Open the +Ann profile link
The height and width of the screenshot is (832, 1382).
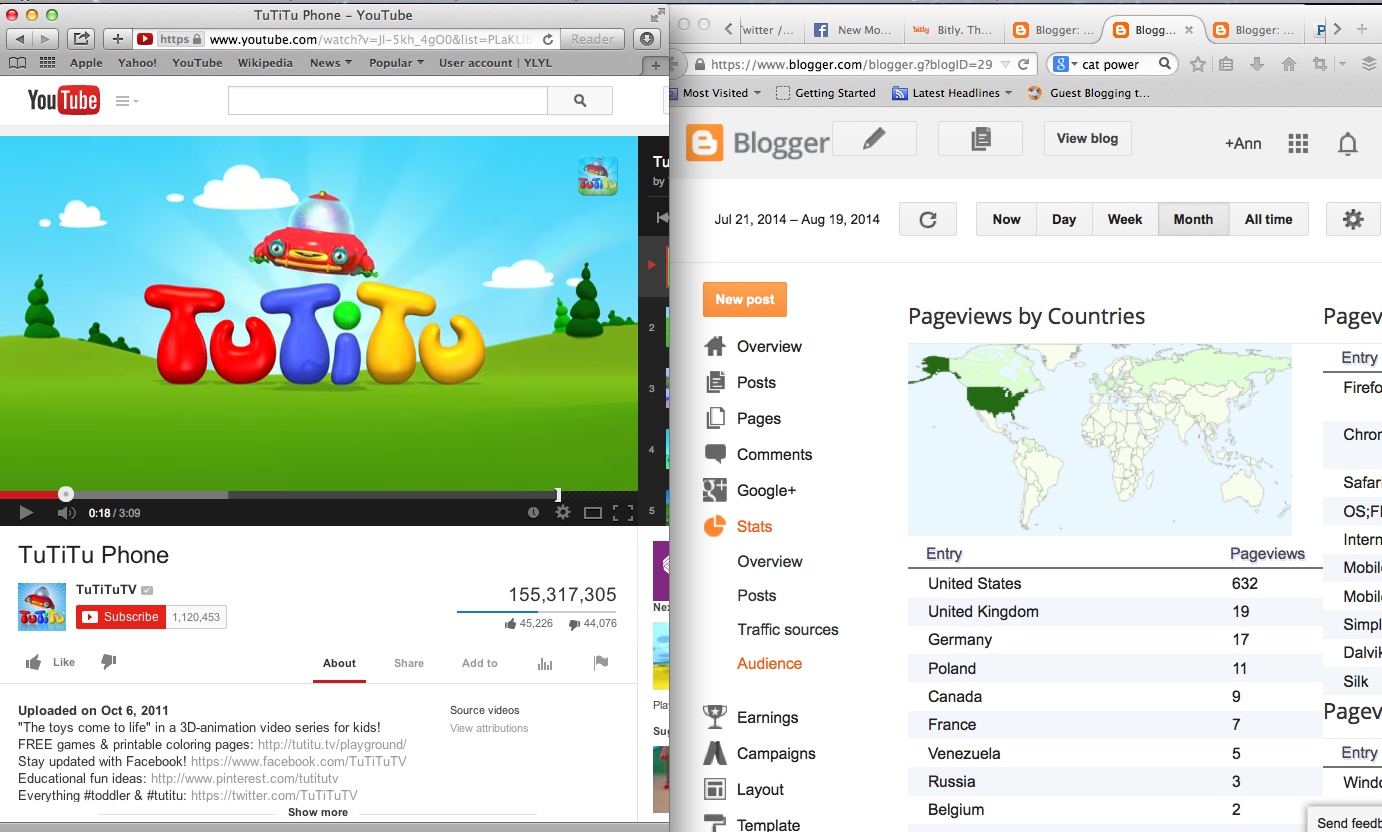[1243, 144]
